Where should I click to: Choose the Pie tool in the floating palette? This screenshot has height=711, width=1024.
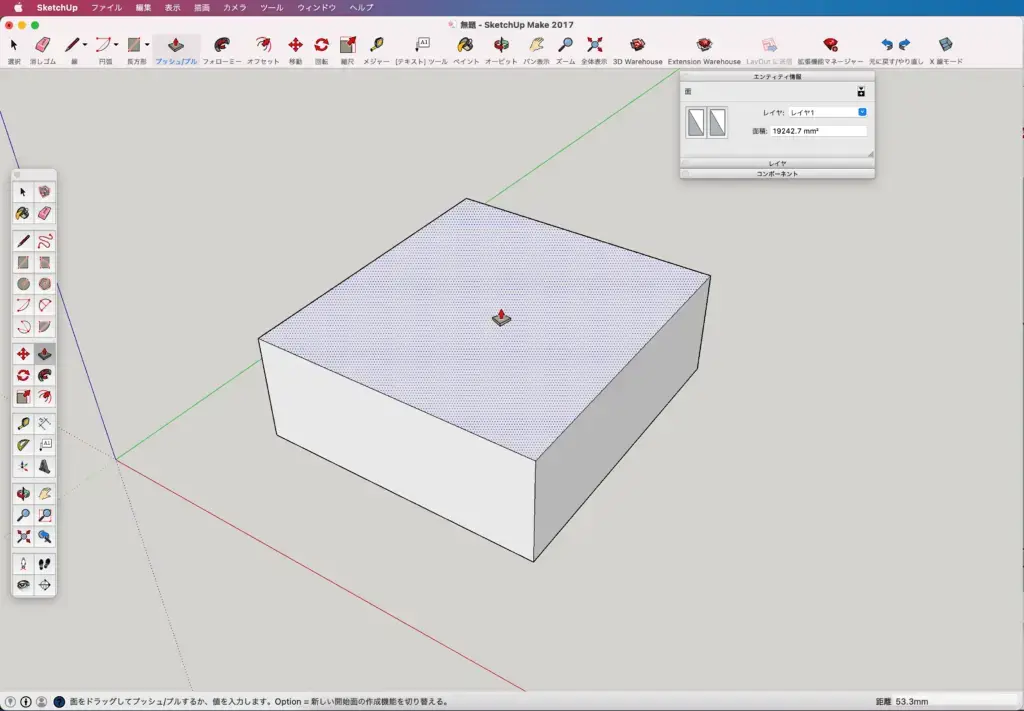44,326
